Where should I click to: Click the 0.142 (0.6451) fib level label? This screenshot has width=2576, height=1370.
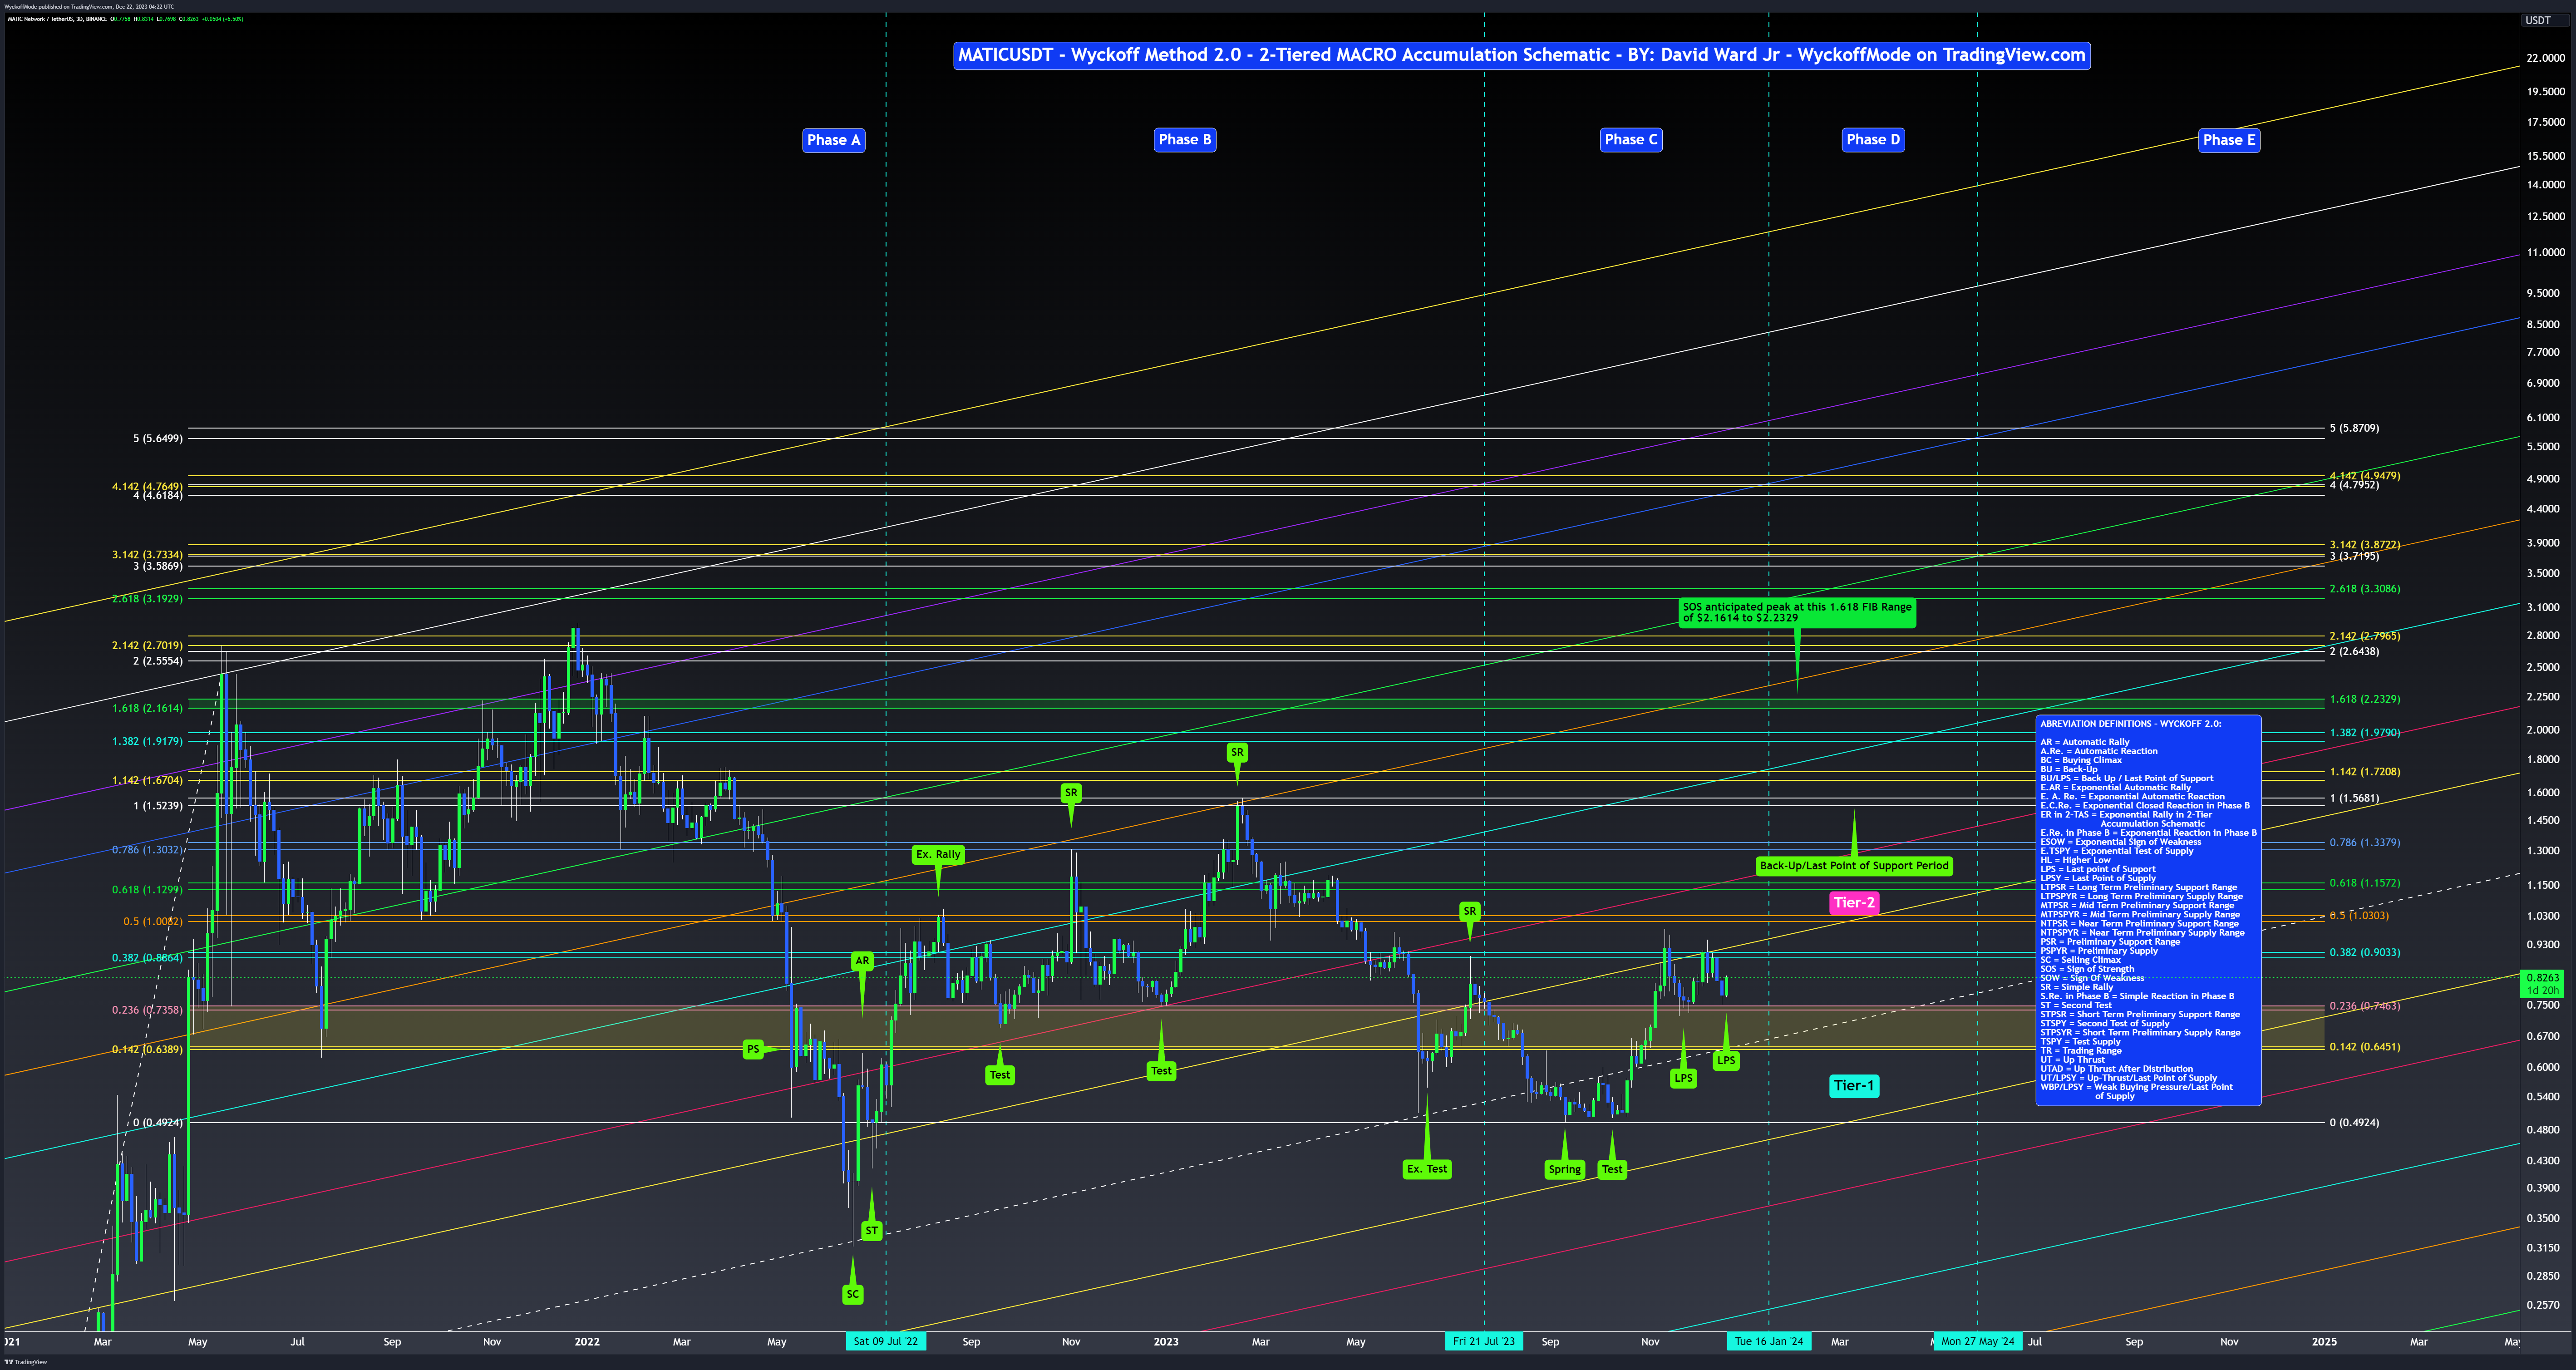pyautogui.click(x=2364, y=1047)
